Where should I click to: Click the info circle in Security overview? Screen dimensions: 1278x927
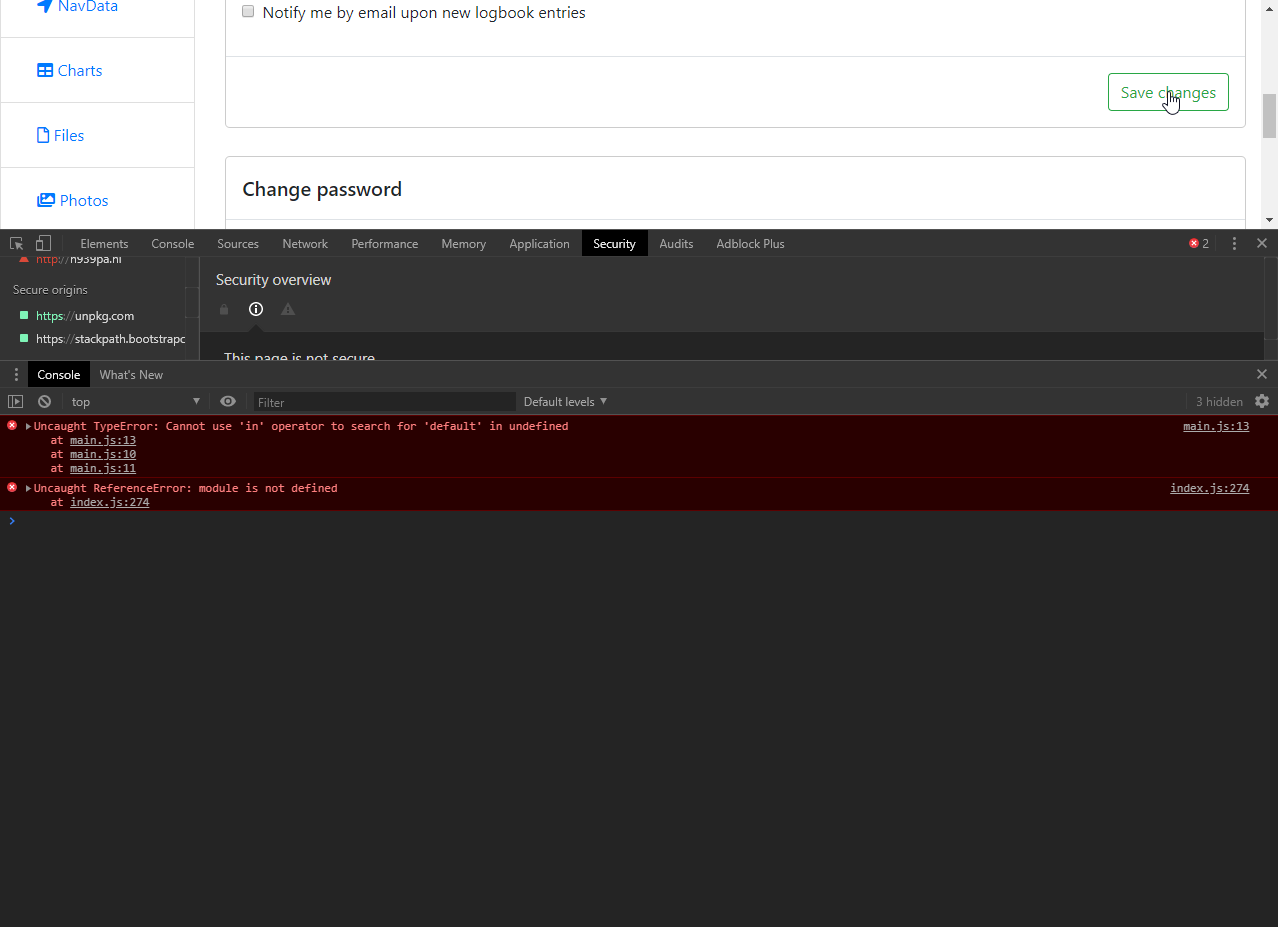click(x=256, y=309)
